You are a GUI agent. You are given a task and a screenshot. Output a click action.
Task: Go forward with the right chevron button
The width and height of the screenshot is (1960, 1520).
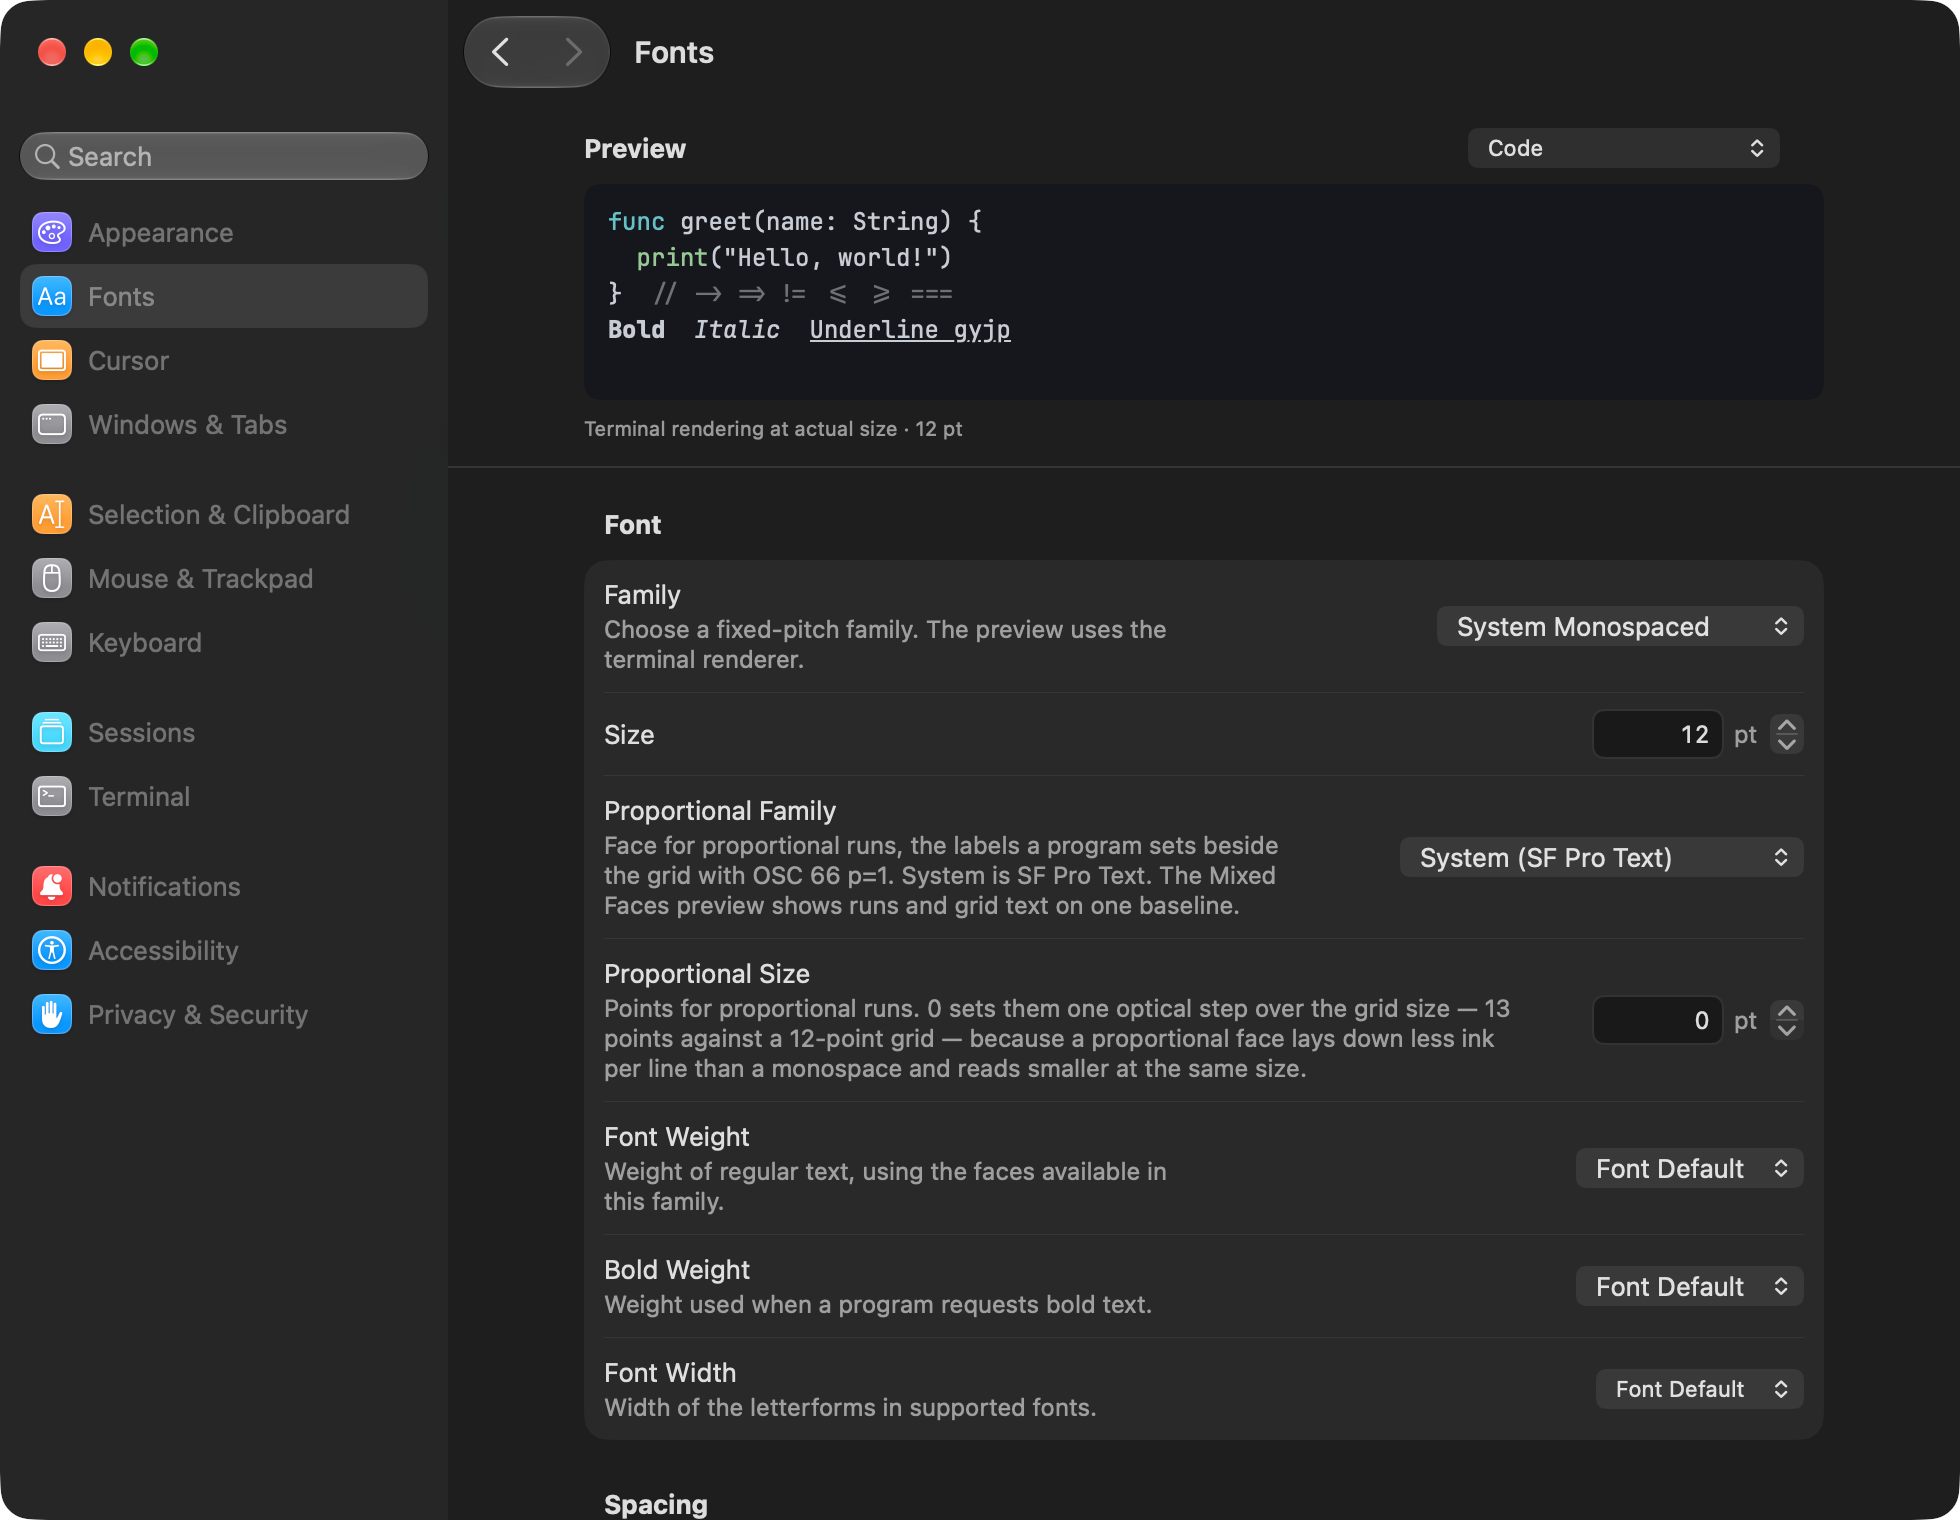click(573, 52)
